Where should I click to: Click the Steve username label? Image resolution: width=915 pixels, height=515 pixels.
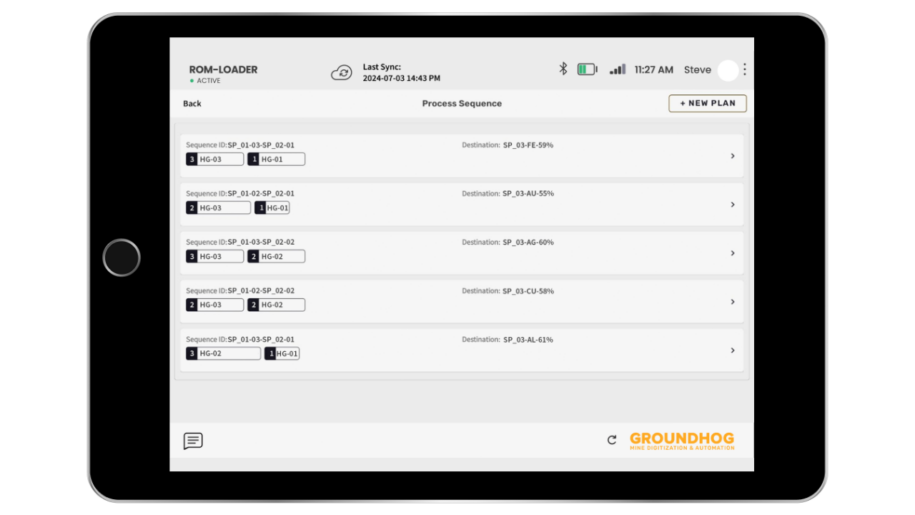click(x=697, y=70)
